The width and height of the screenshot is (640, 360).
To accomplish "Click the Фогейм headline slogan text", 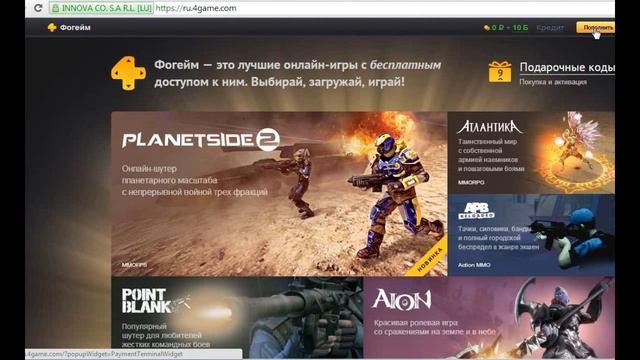I will pos(298,73).
